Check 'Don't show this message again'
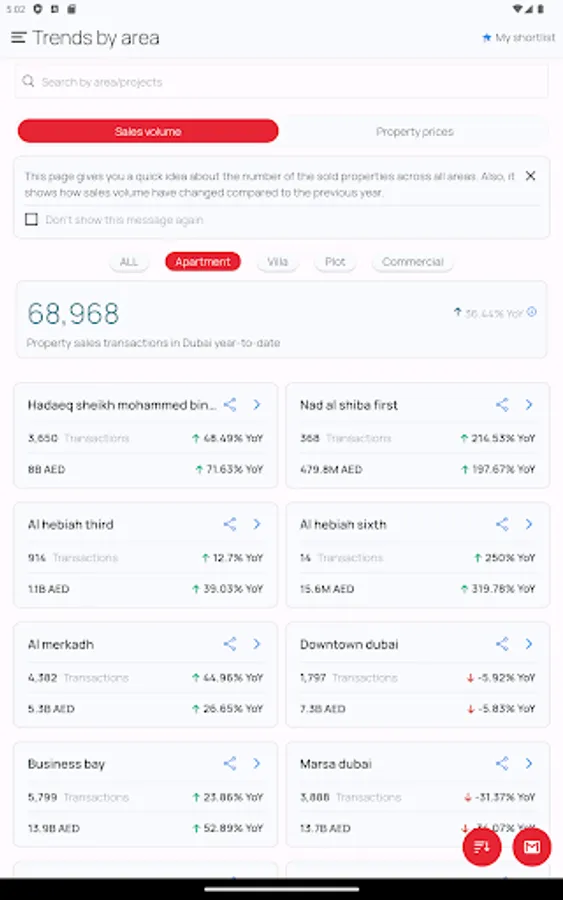 tap(32, 219)
